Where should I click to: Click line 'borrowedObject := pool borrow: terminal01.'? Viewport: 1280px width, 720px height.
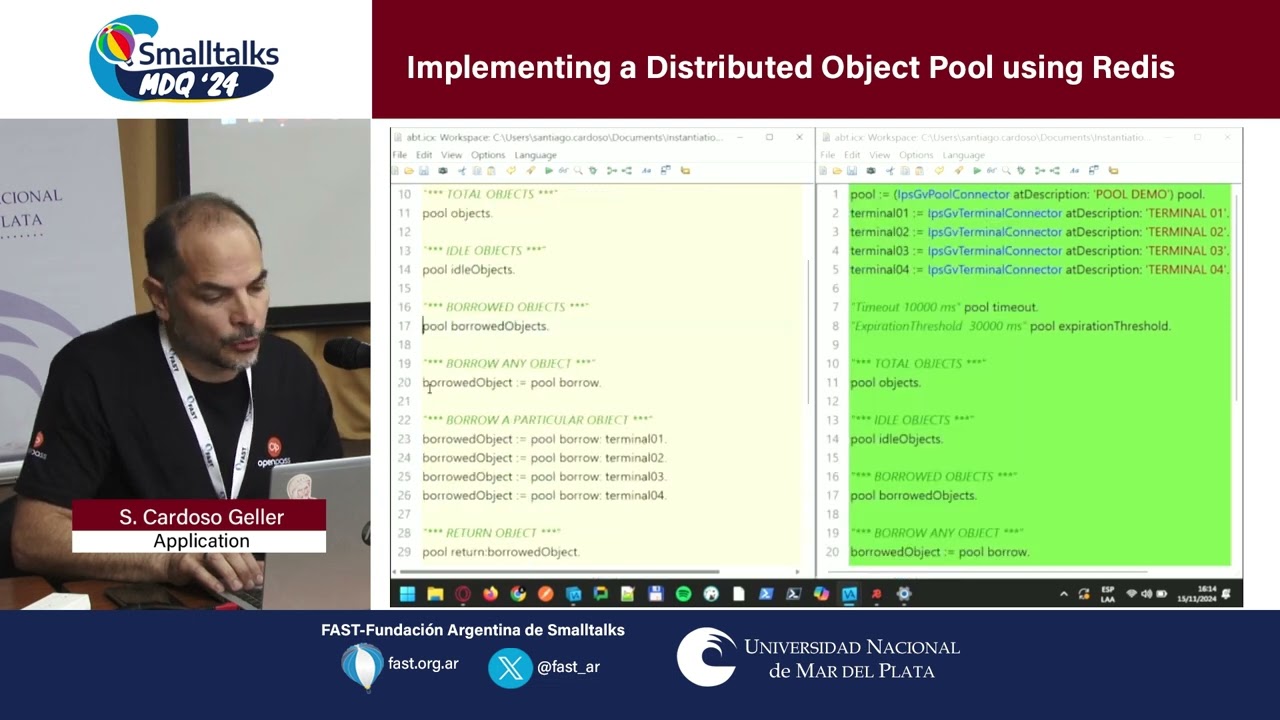coord(544,439)
